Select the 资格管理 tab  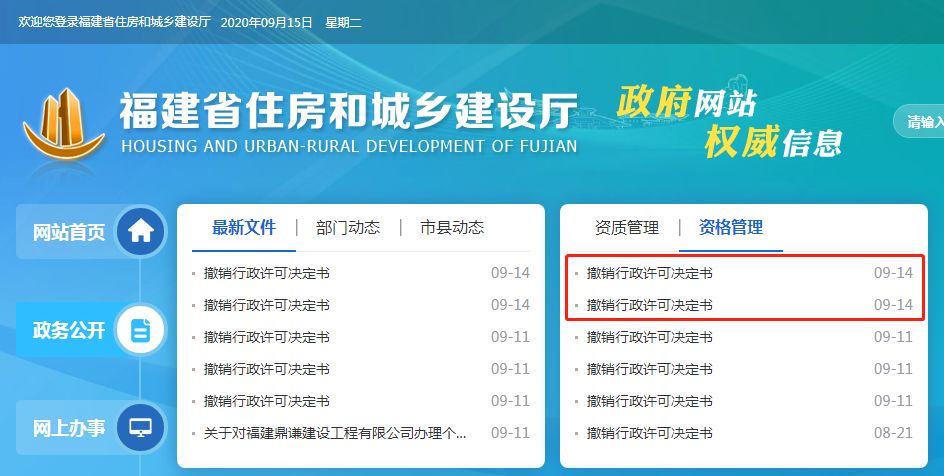click(x=730, y=227)
